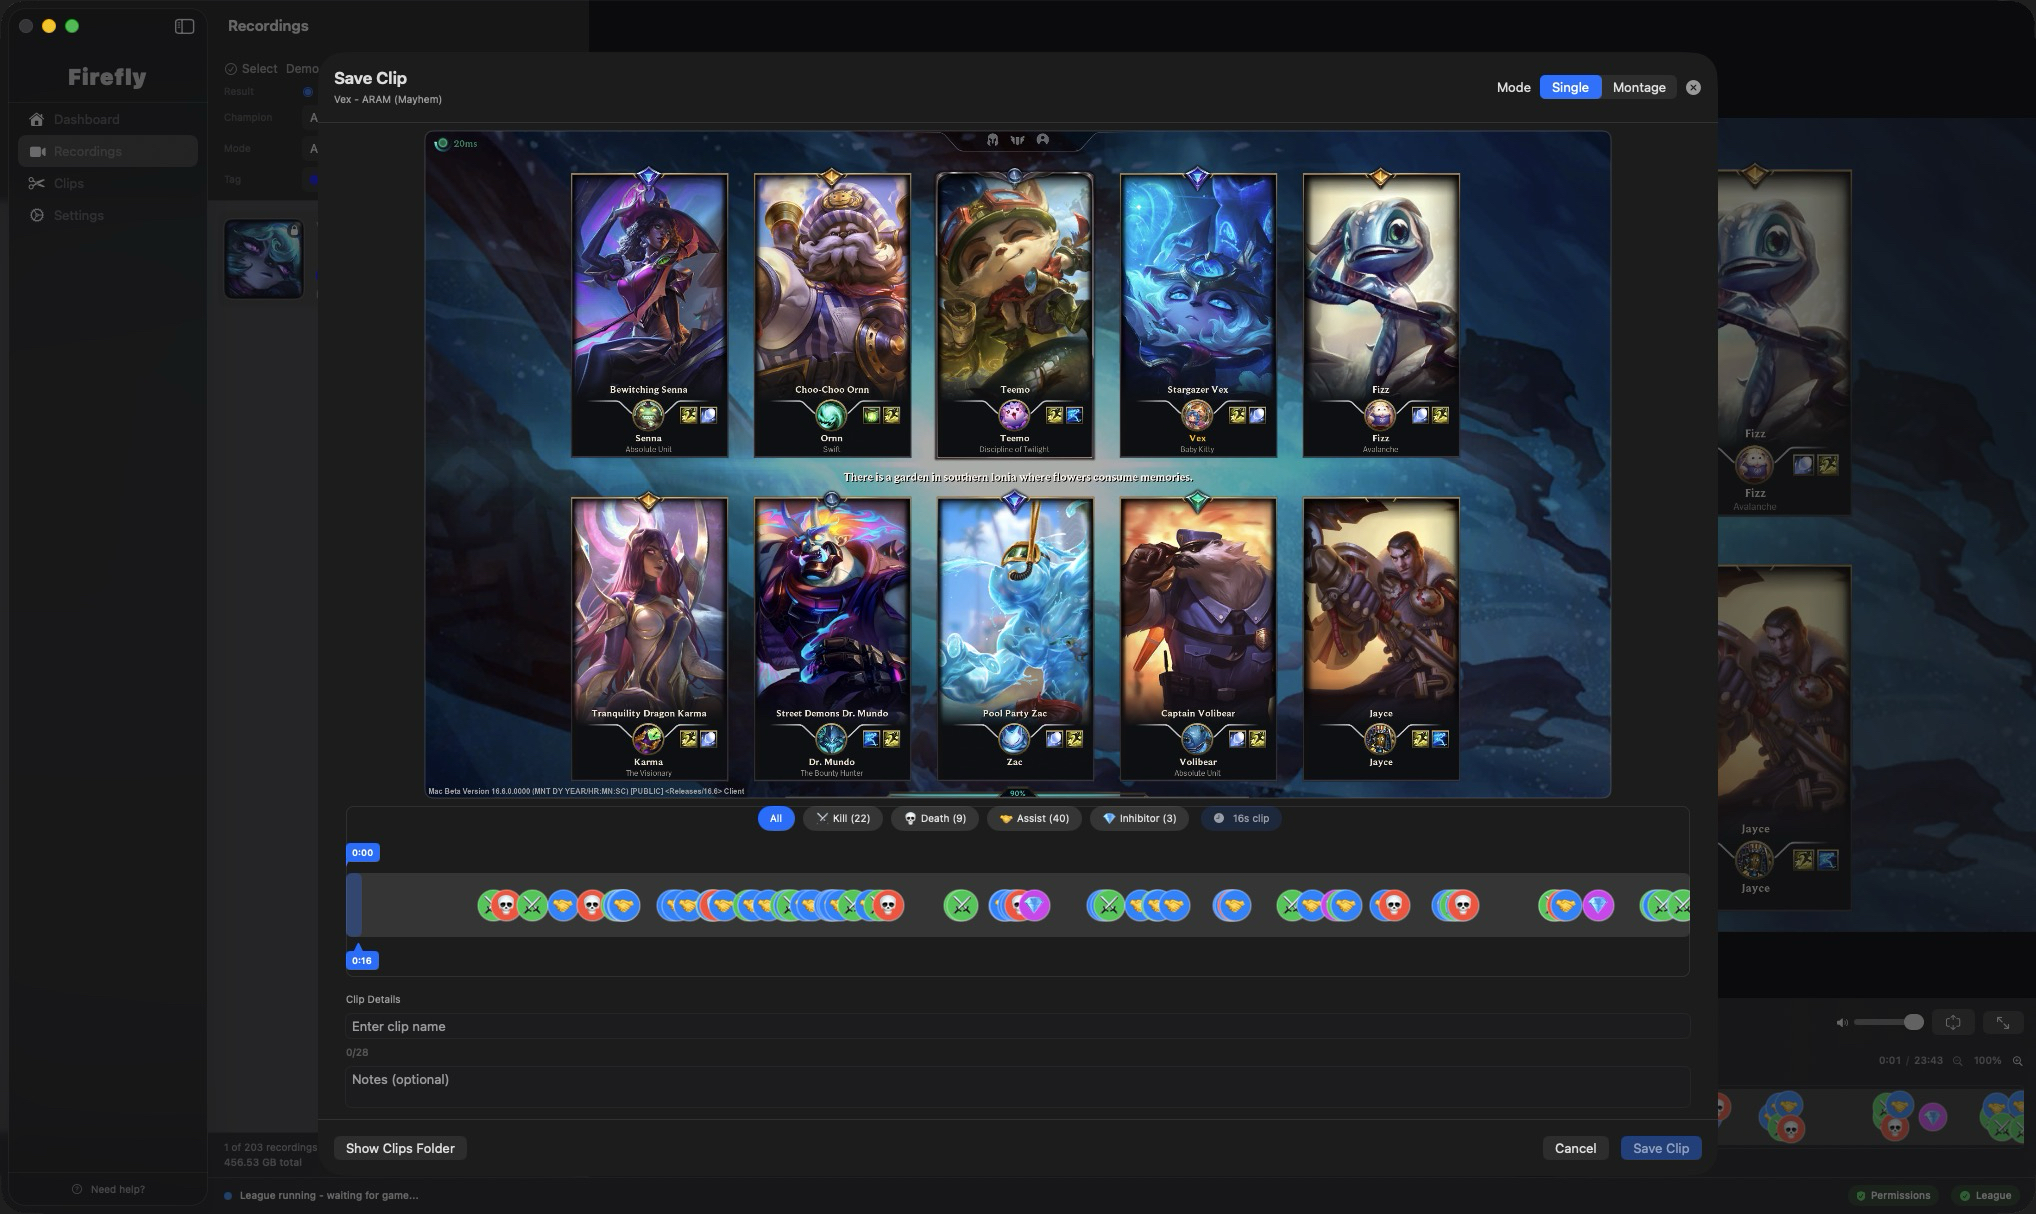Filter timeline by Kill (22)
Viewport: 2036px width, 1214px height.
point(843,818)
